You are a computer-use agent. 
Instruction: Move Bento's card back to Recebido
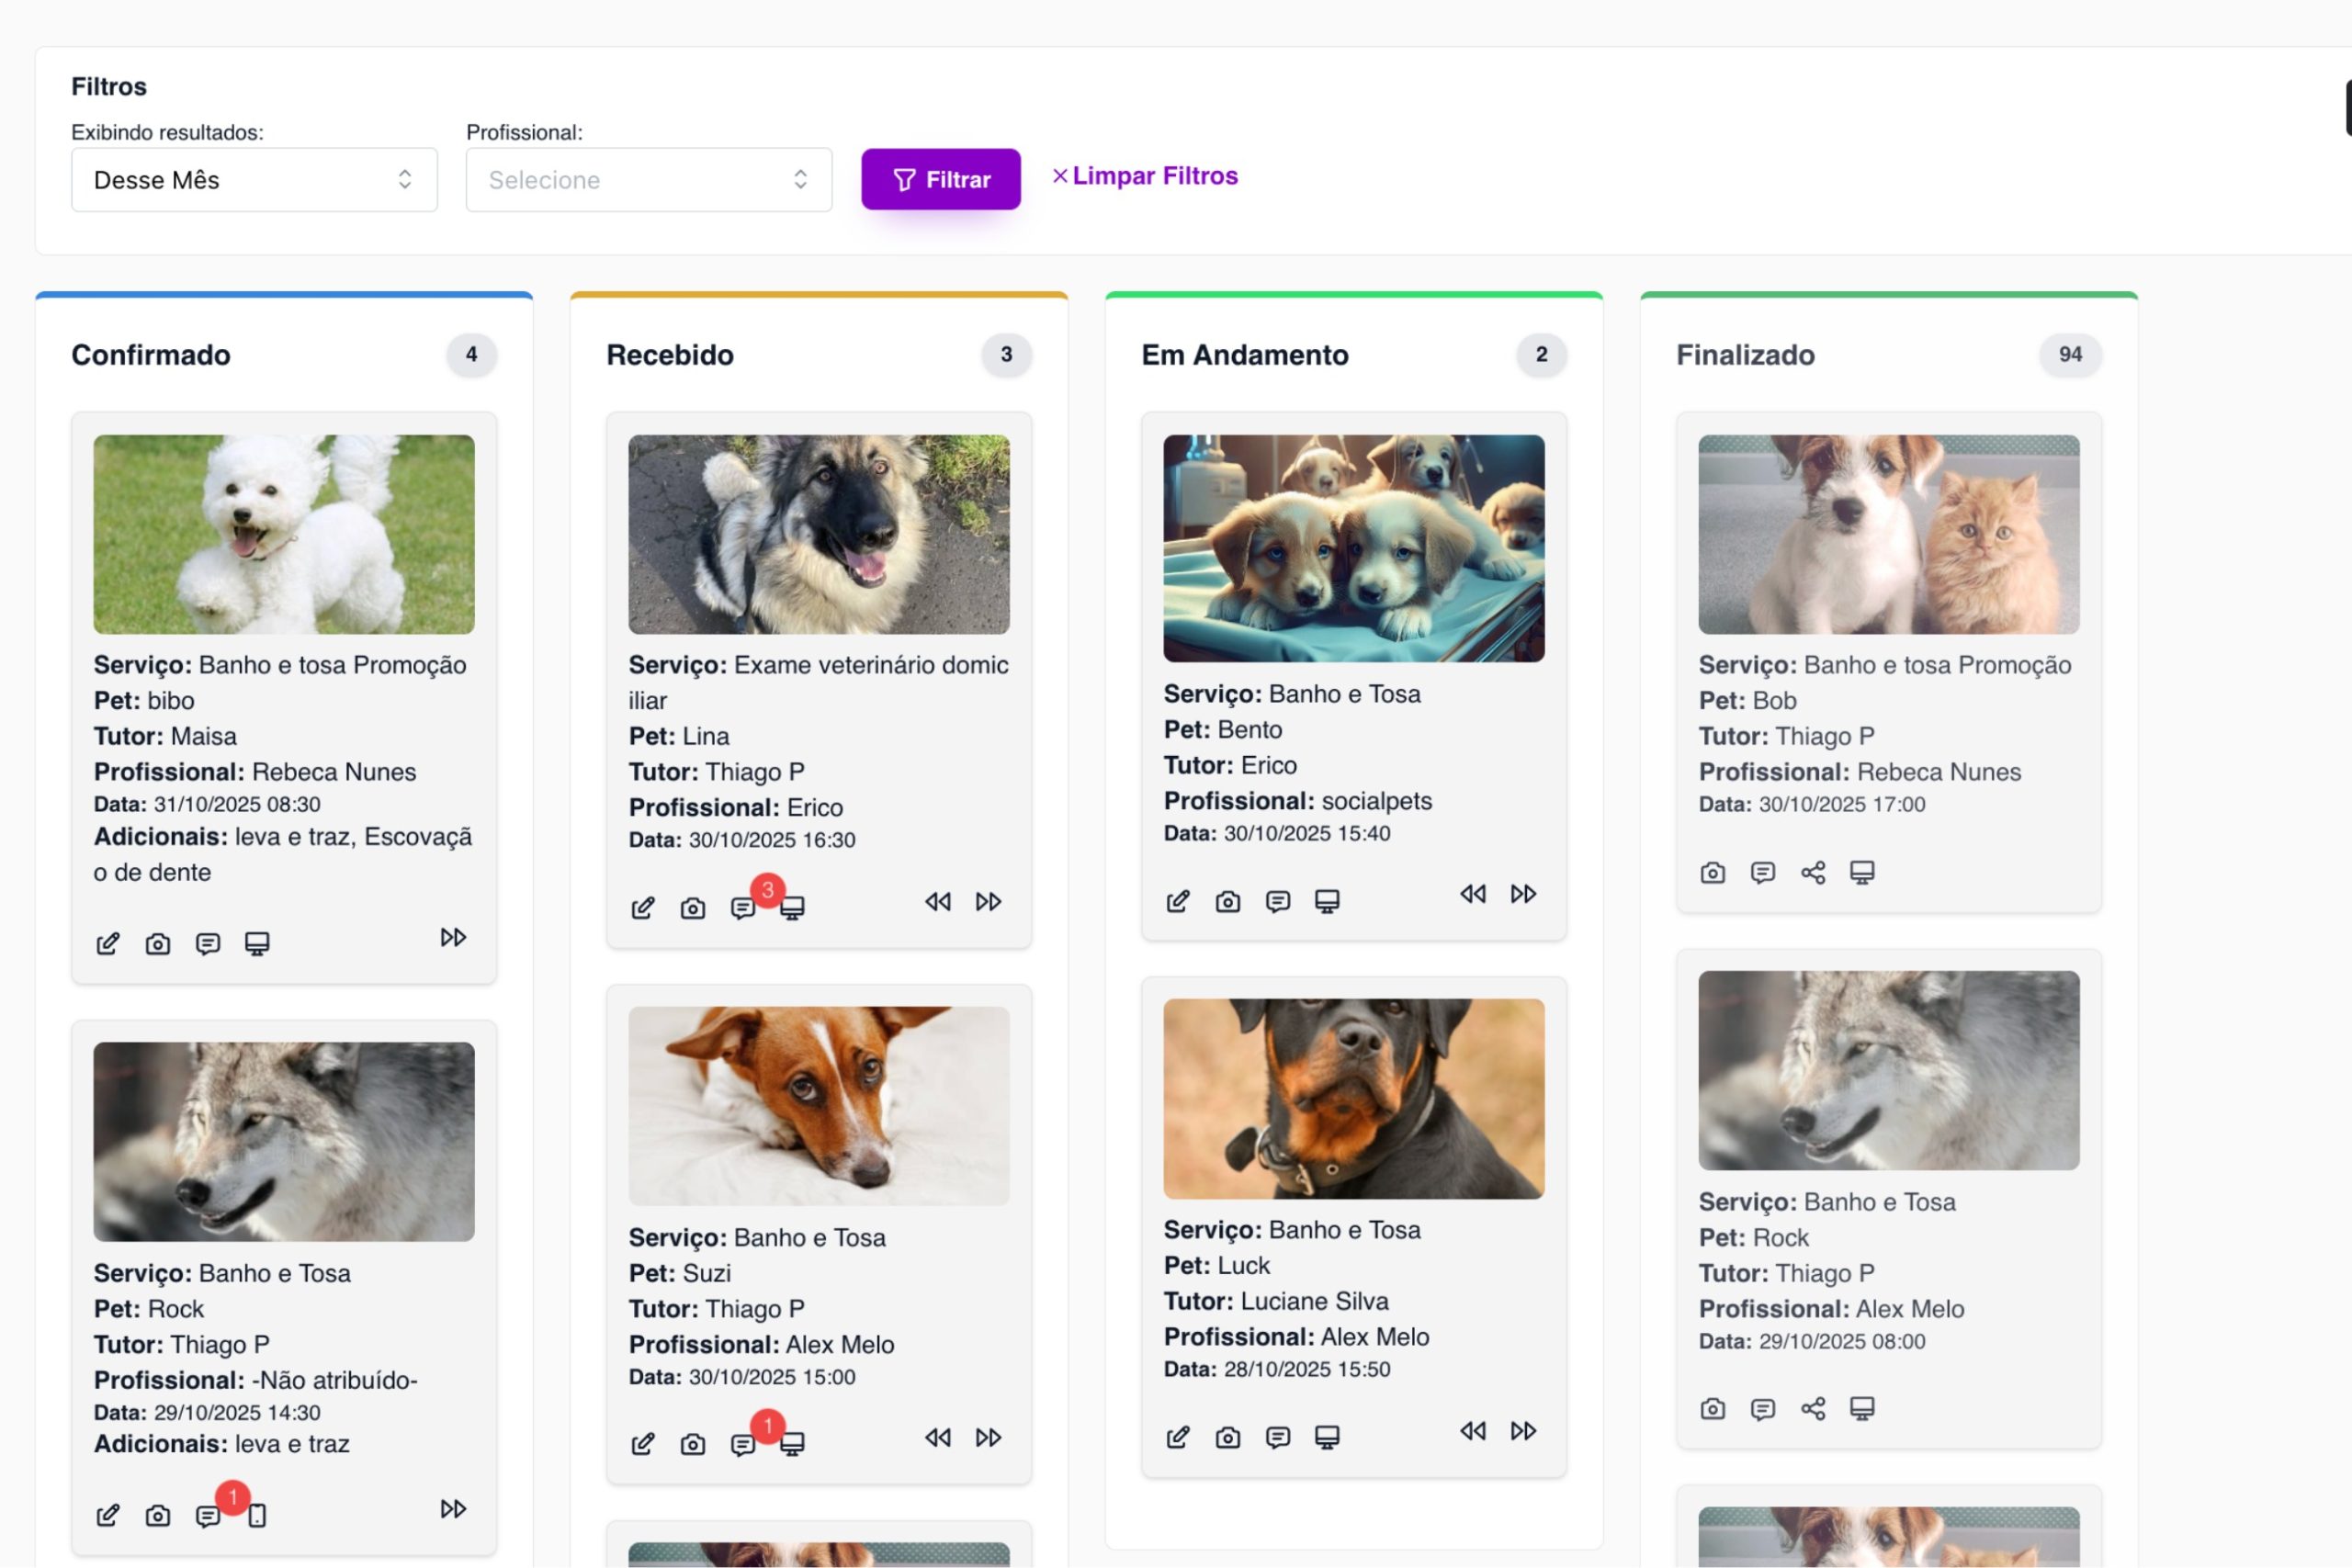click(1472, 893)
